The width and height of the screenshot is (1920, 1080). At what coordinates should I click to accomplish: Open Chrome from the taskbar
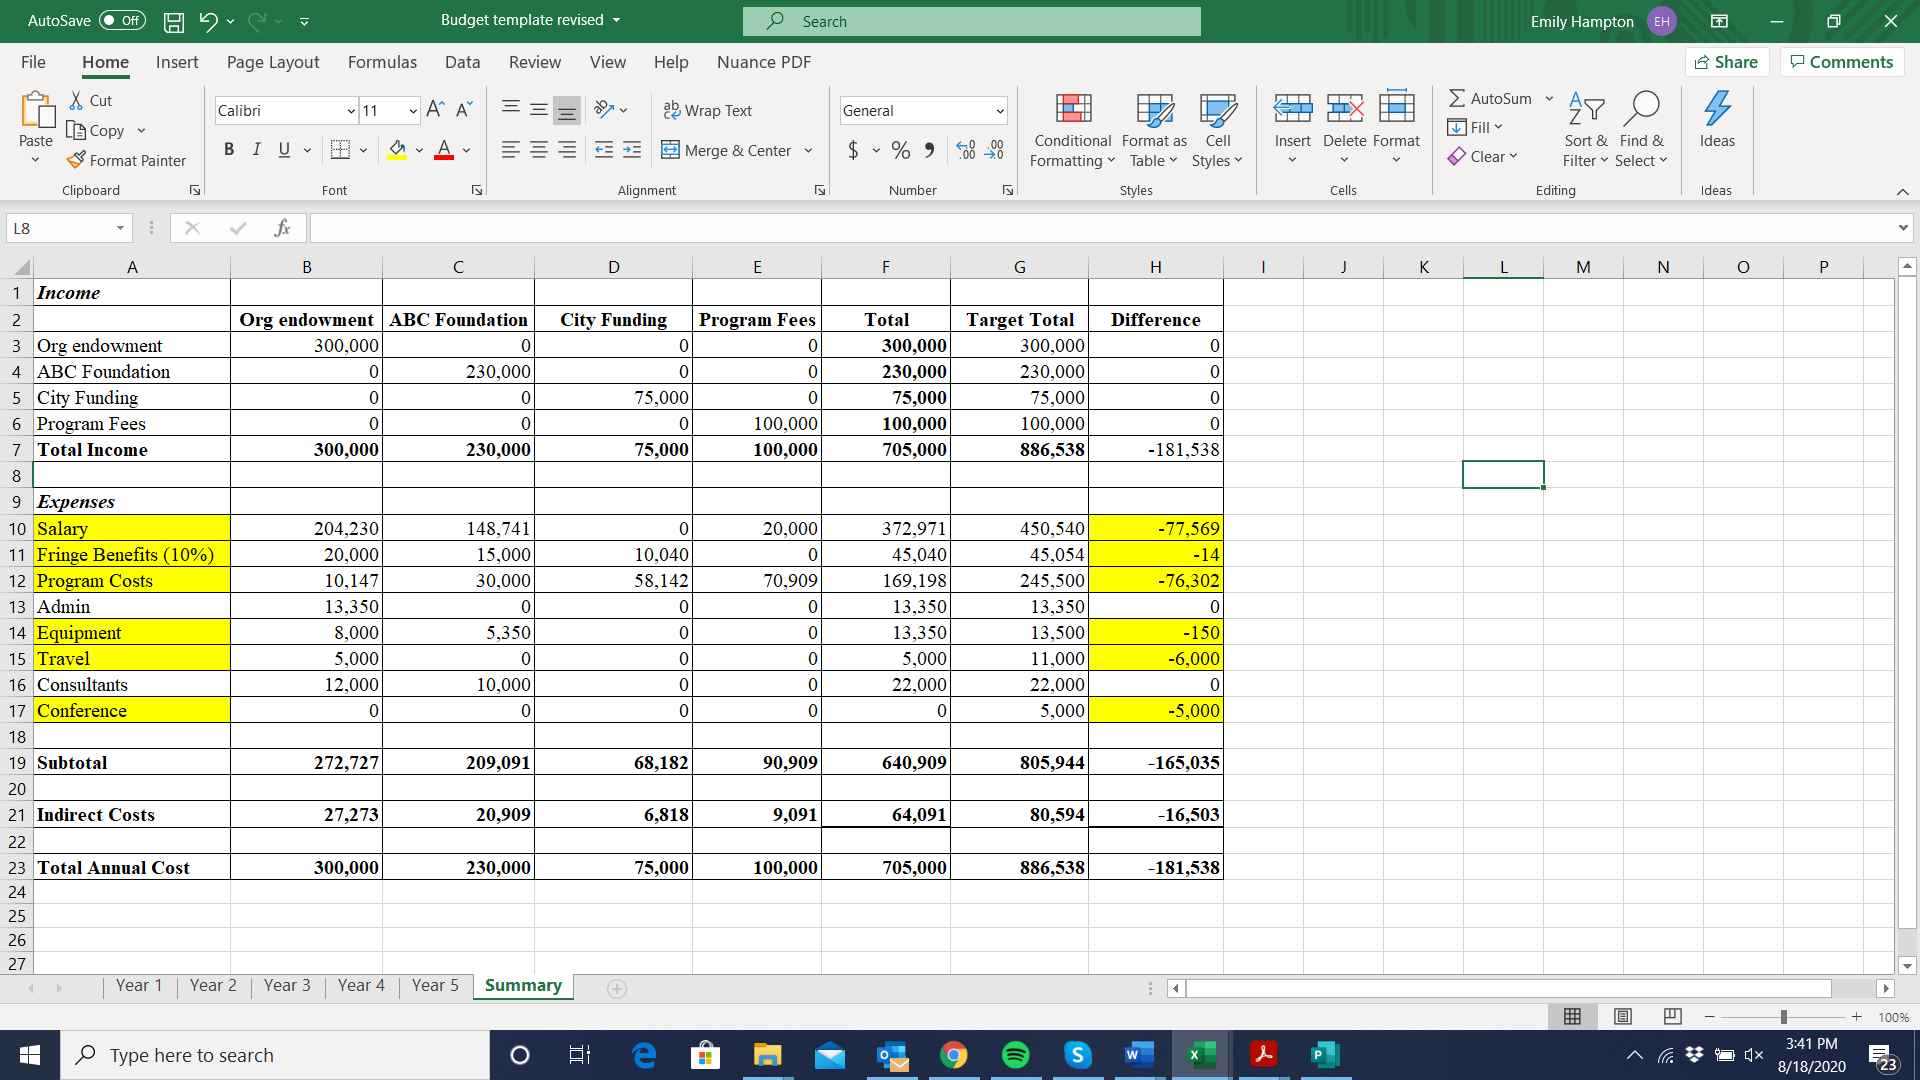(953, 1055)
